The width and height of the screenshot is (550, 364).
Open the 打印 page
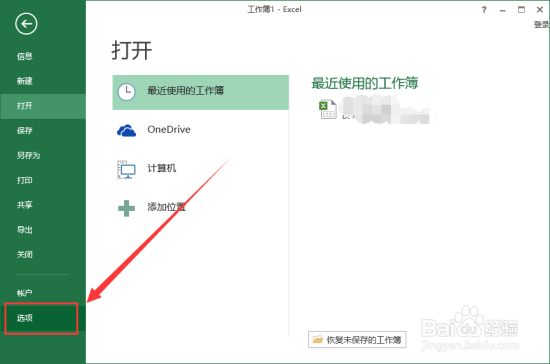click(25, 180)
